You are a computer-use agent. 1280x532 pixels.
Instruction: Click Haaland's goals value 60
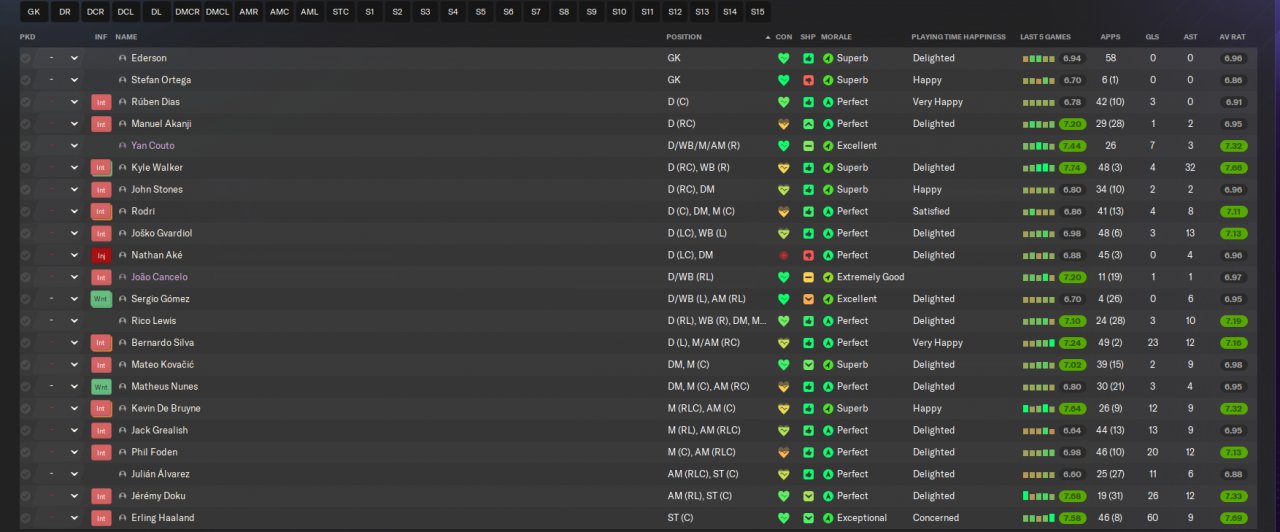(1152, 518)
